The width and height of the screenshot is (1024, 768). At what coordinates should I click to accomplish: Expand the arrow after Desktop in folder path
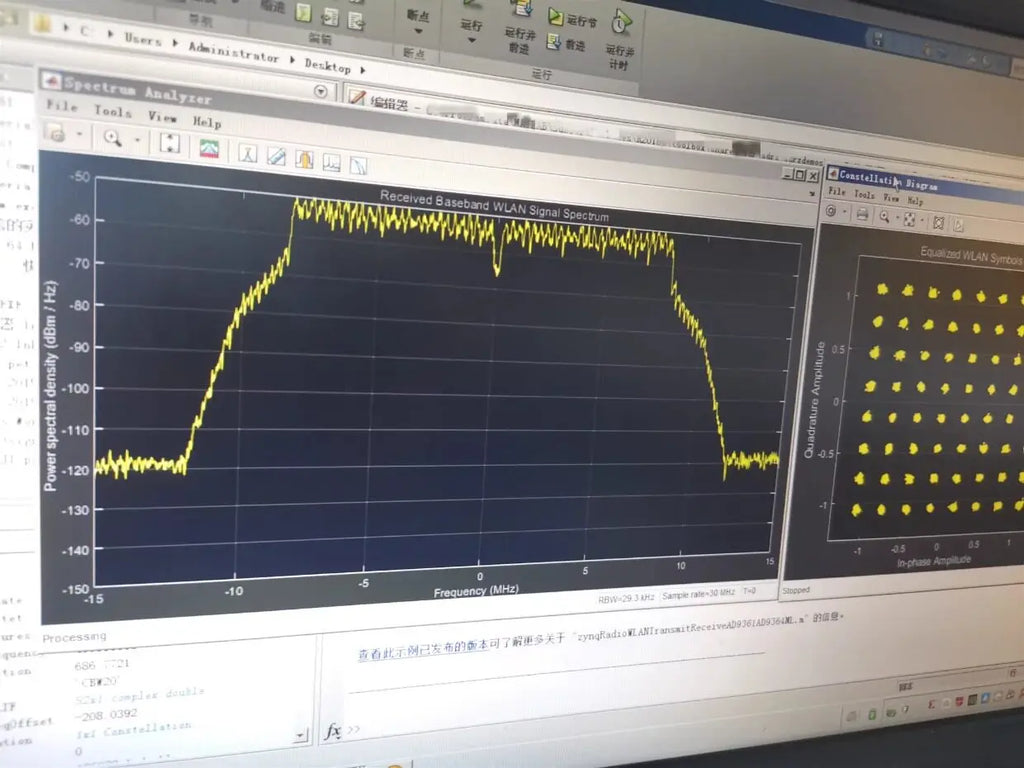point(363,70)
